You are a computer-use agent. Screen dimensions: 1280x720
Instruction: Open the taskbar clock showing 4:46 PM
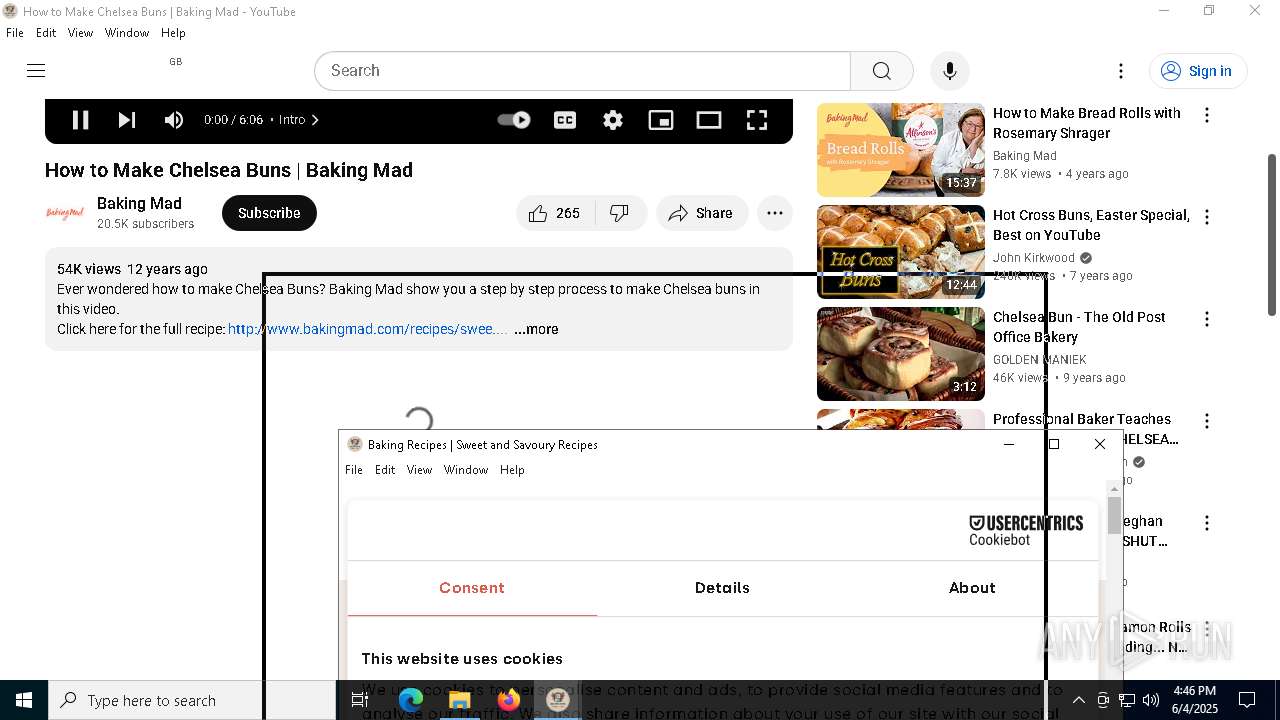(x=1194, y=700)
